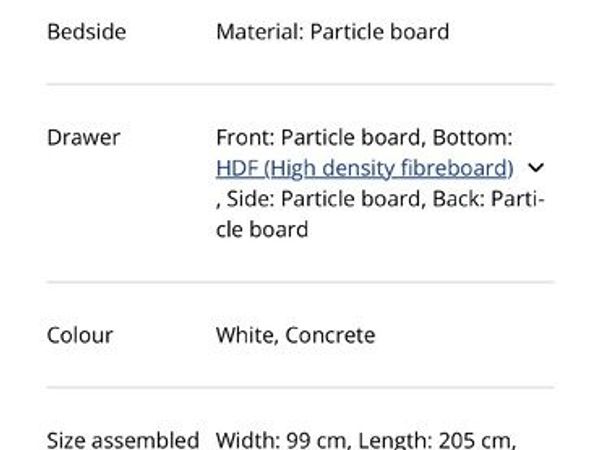Expand the chevron next to HDF fibreboard

pyautogui.click(x=535, y=168)
